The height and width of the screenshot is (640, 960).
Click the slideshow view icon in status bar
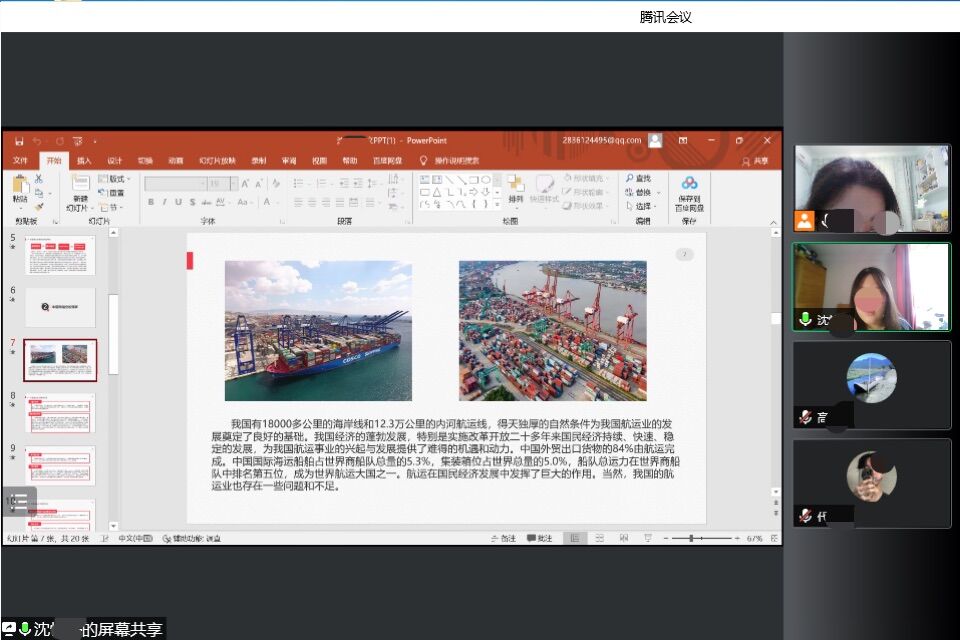click(x=646, y=538)
